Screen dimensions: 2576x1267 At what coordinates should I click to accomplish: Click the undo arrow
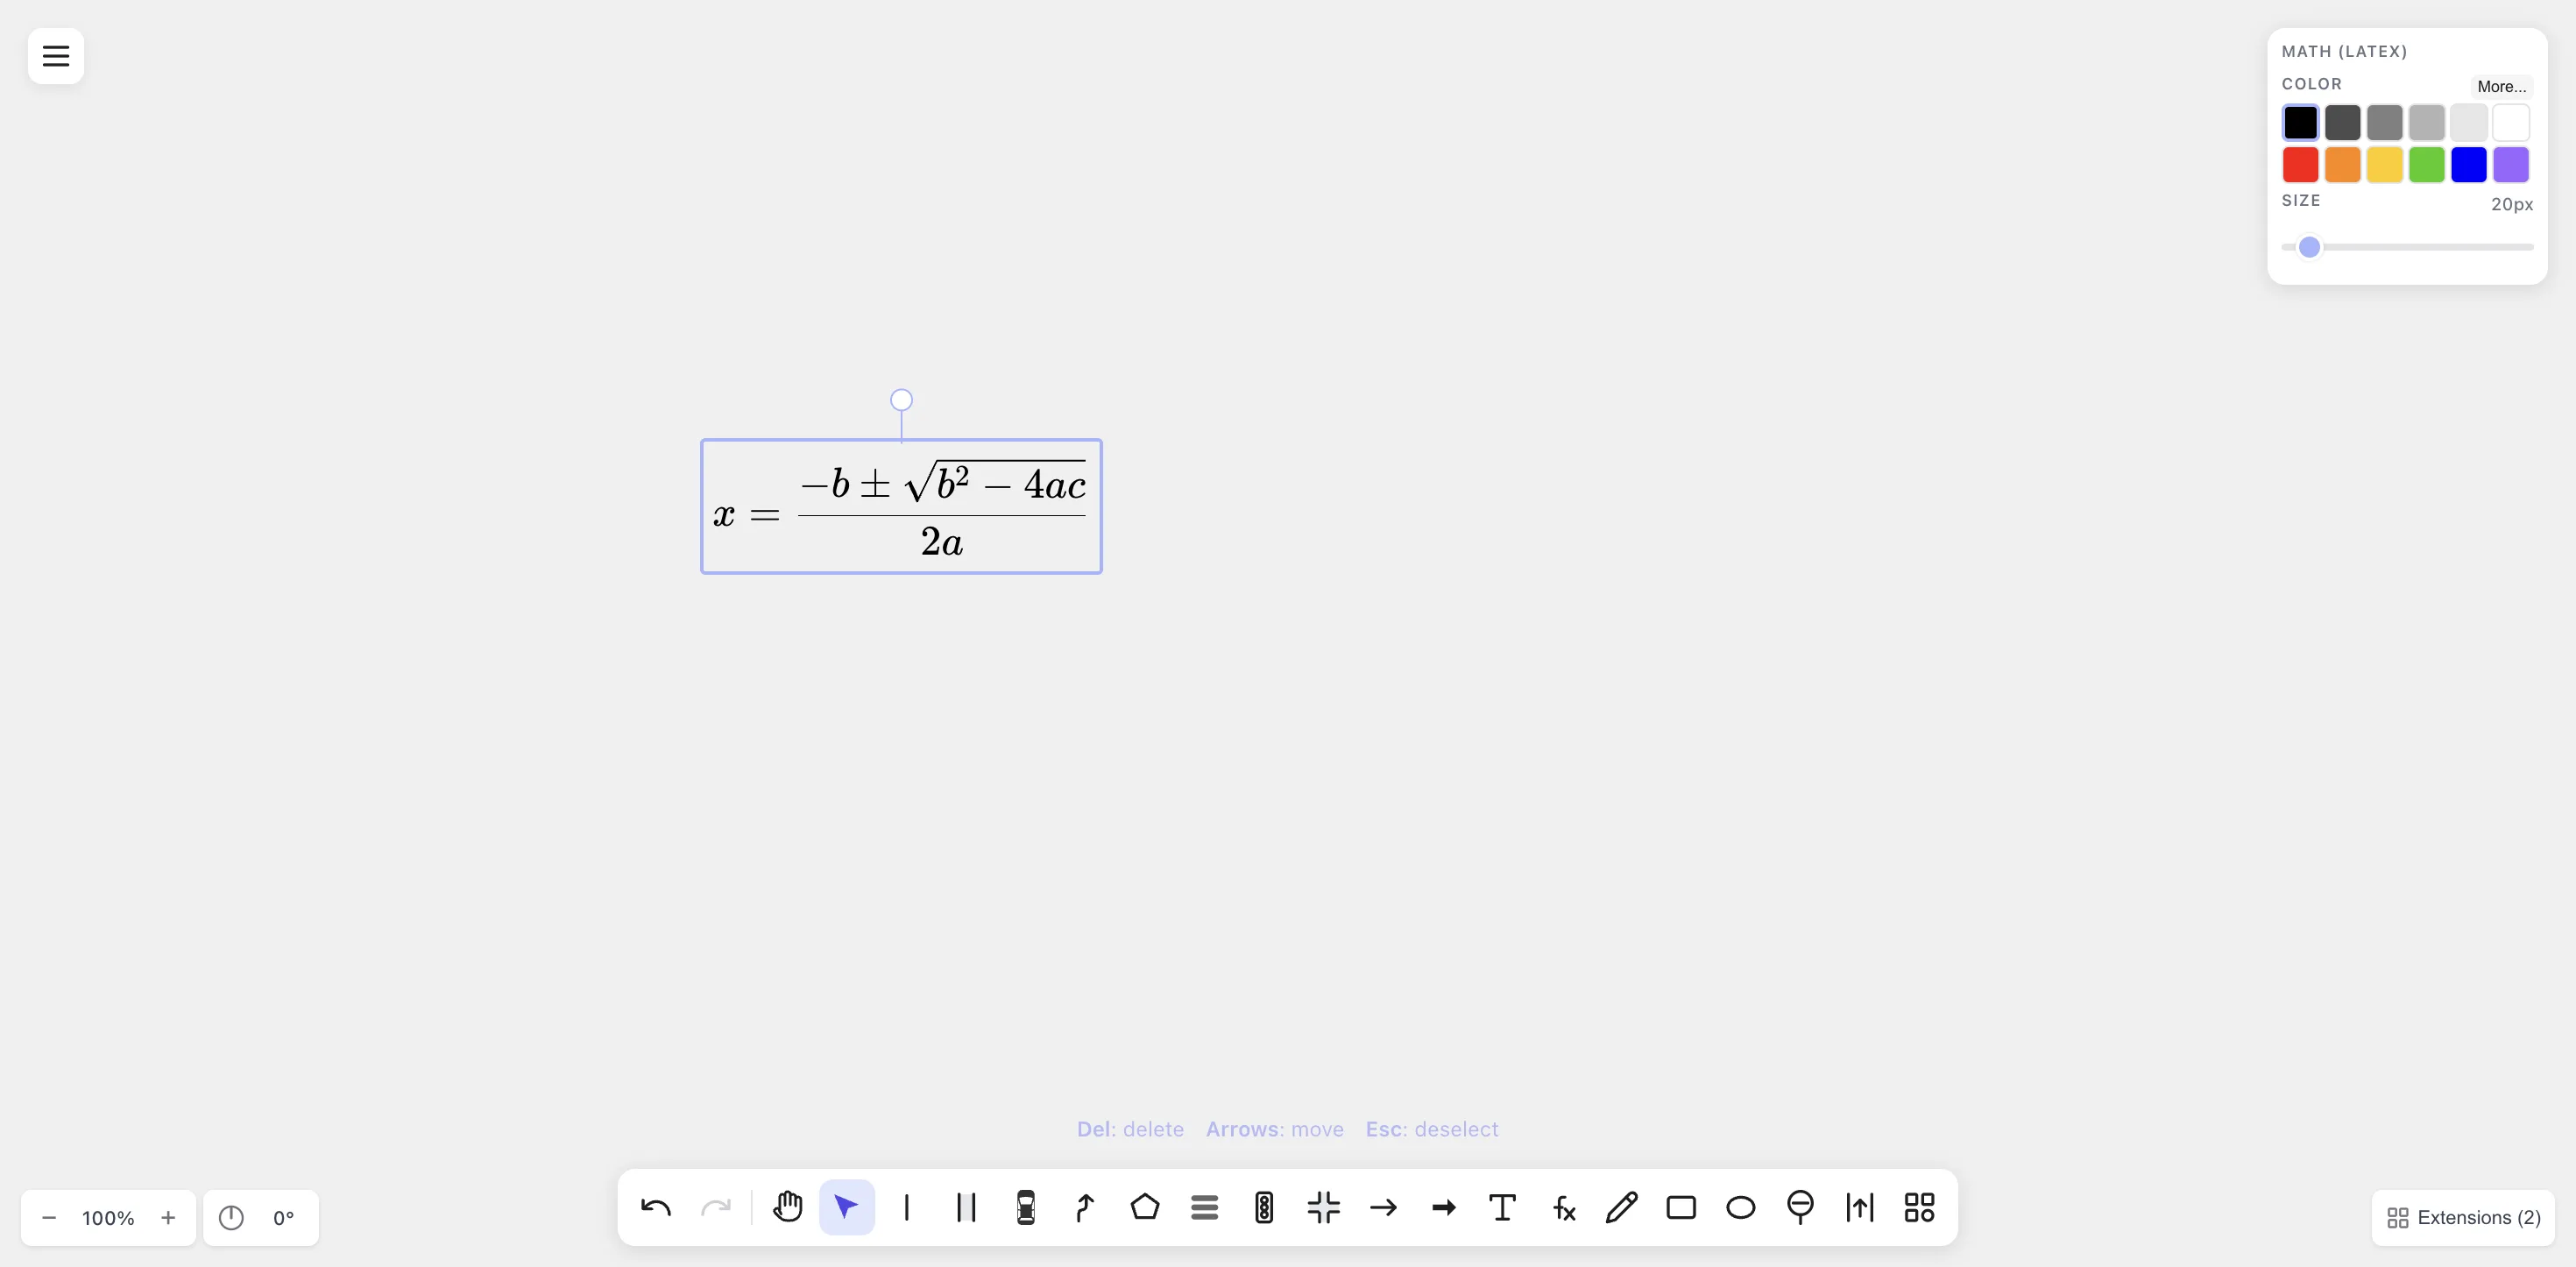(x=656, y=1208)
